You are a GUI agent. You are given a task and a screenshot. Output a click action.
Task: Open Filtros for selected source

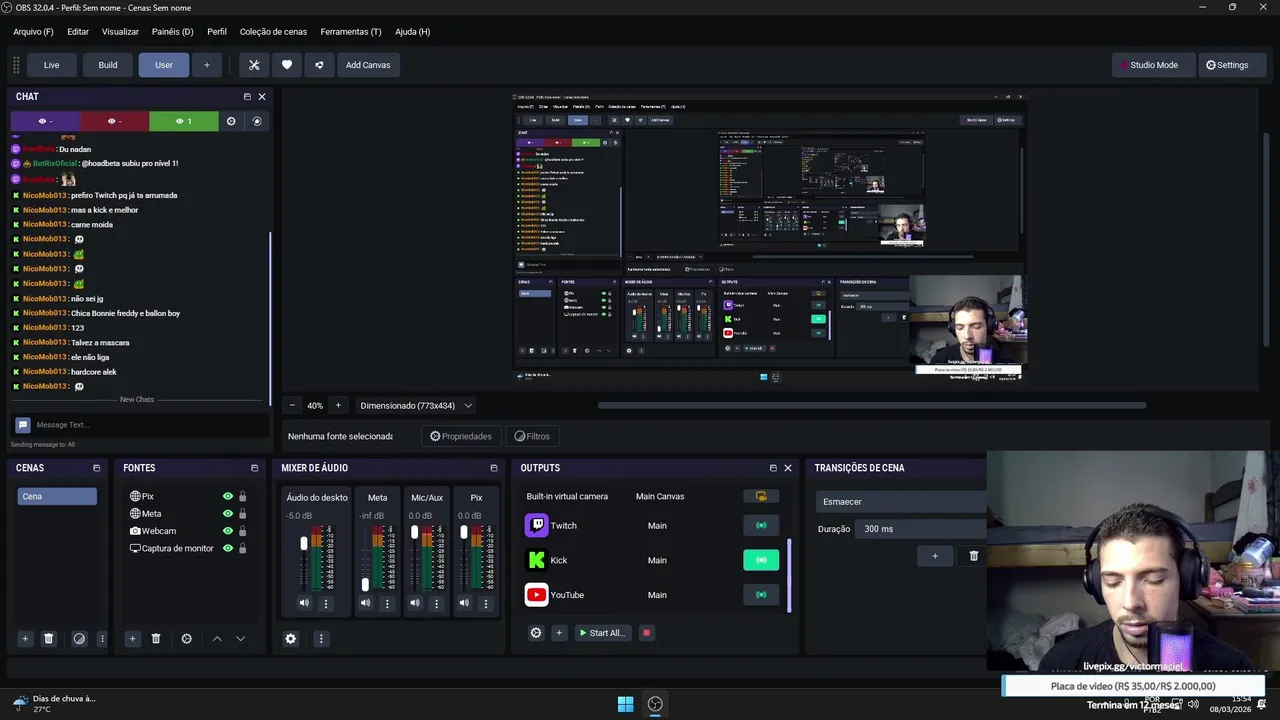(532, 436)
